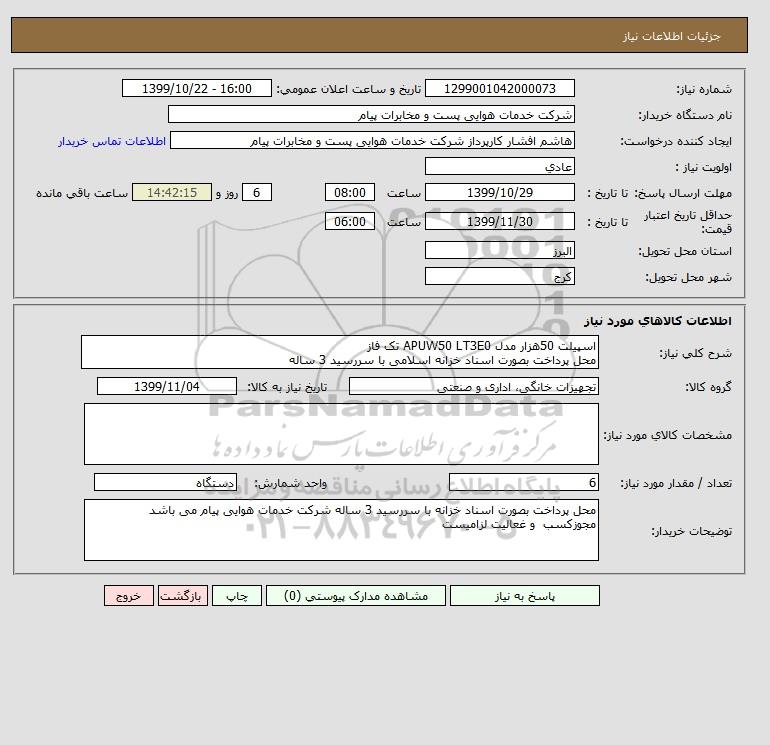Screen dimensions: 770x745
Task: Click buyer notes text area
Action: click(341, 530)
